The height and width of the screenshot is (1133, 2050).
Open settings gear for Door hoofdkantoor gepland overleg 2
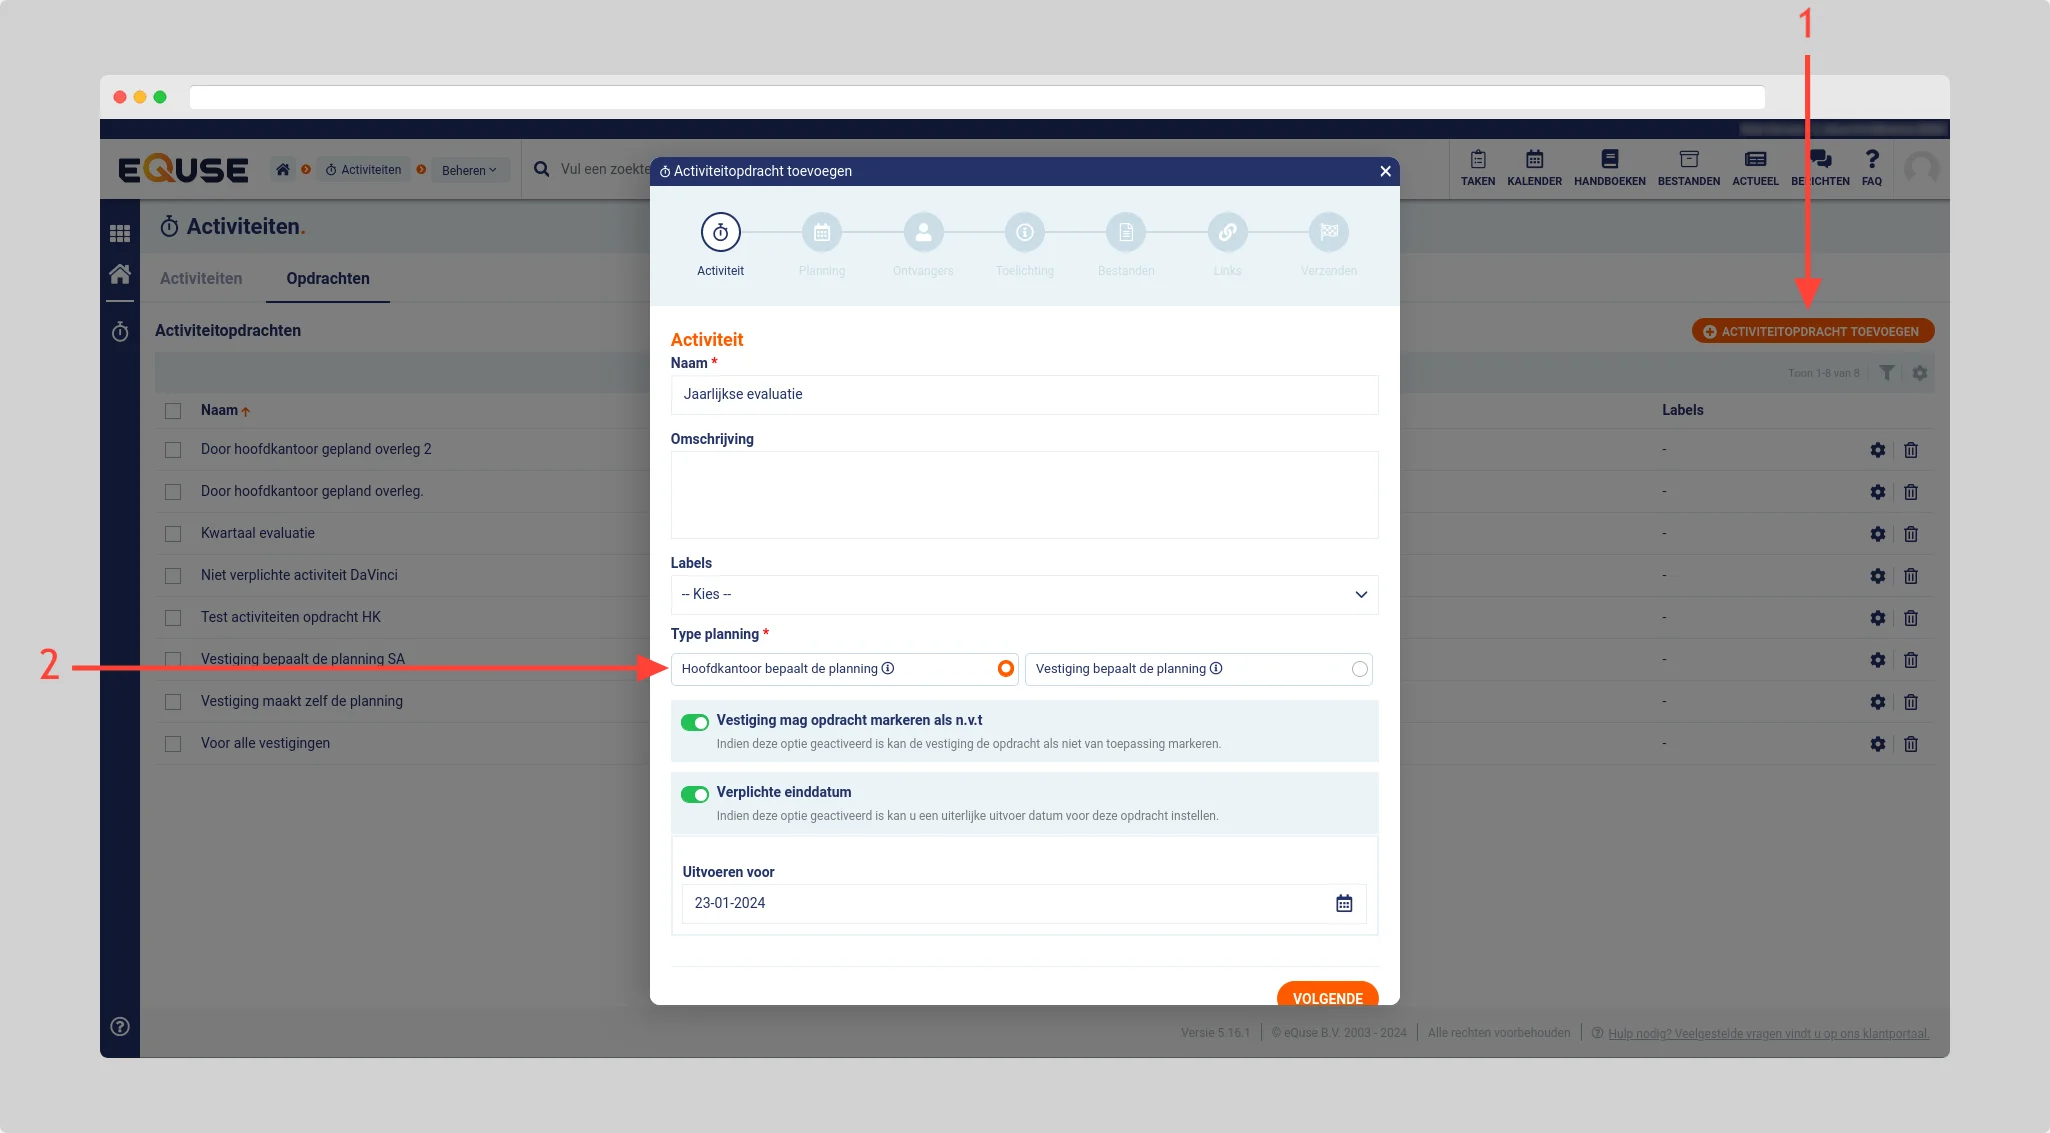click(x=1877, y=450)
